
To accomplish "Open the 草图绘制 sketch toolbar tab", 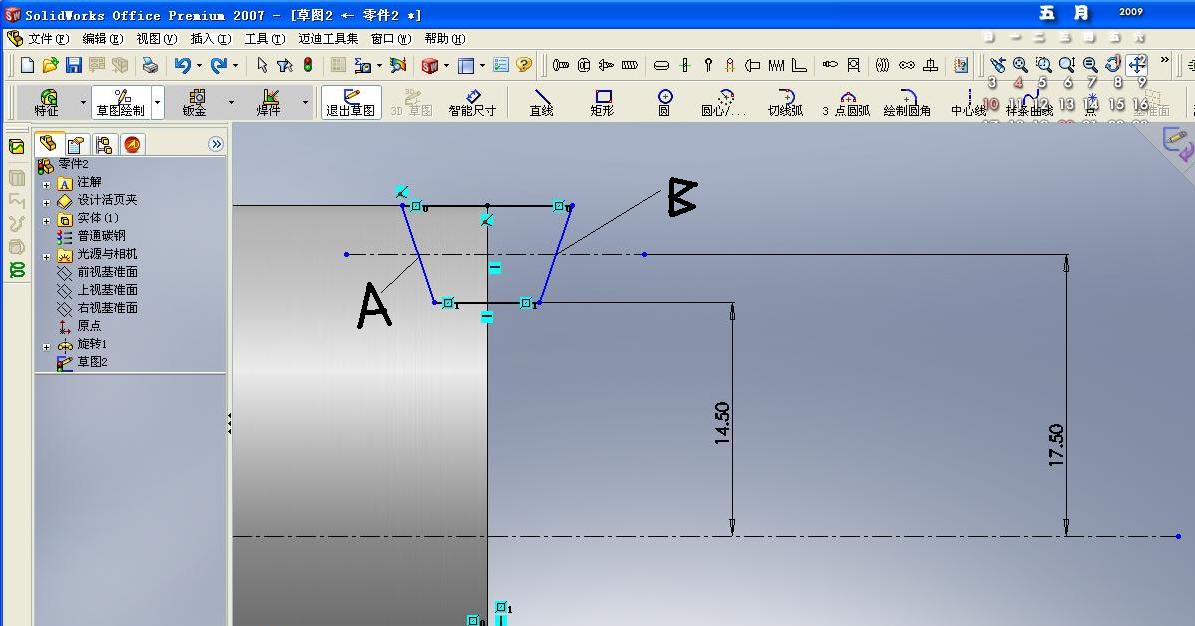I will [x=121, y=102].
